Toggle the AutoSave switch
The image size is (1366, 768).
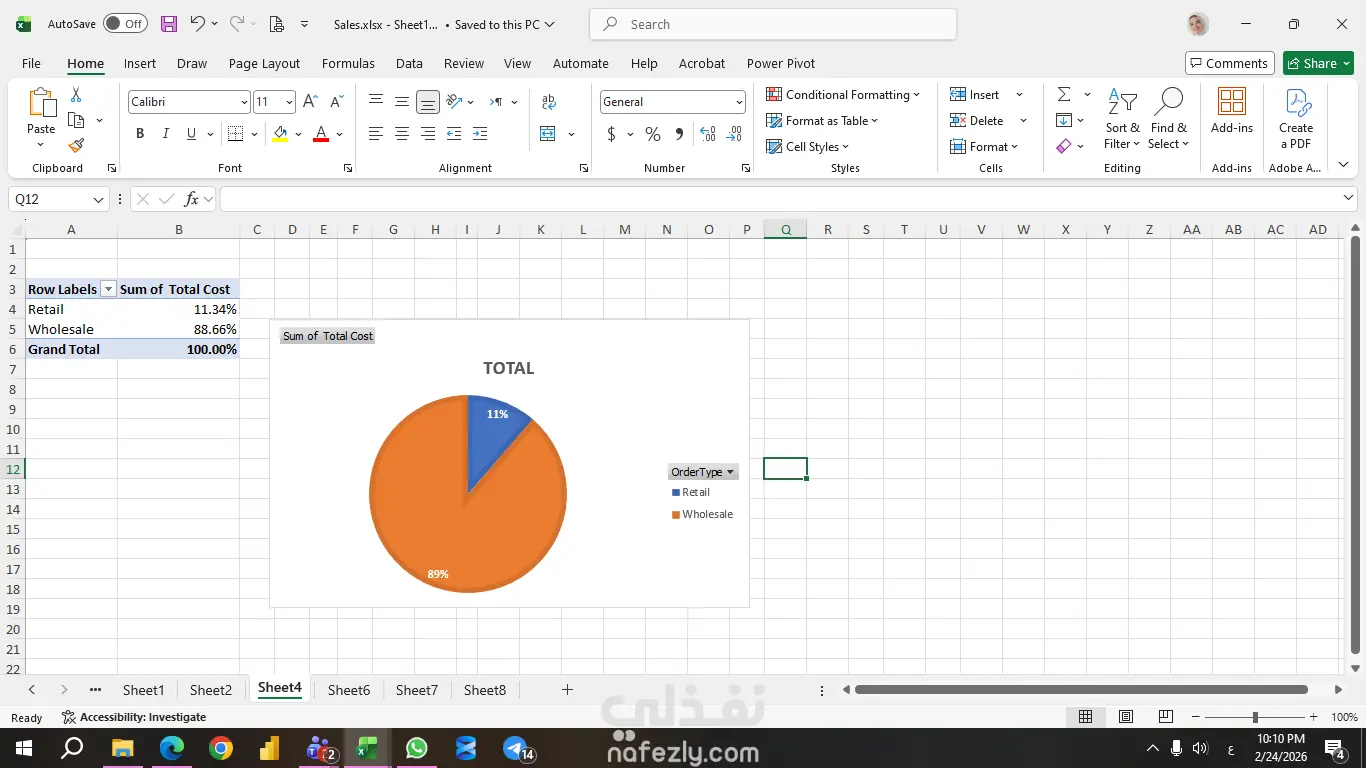(x=125, y=24)
